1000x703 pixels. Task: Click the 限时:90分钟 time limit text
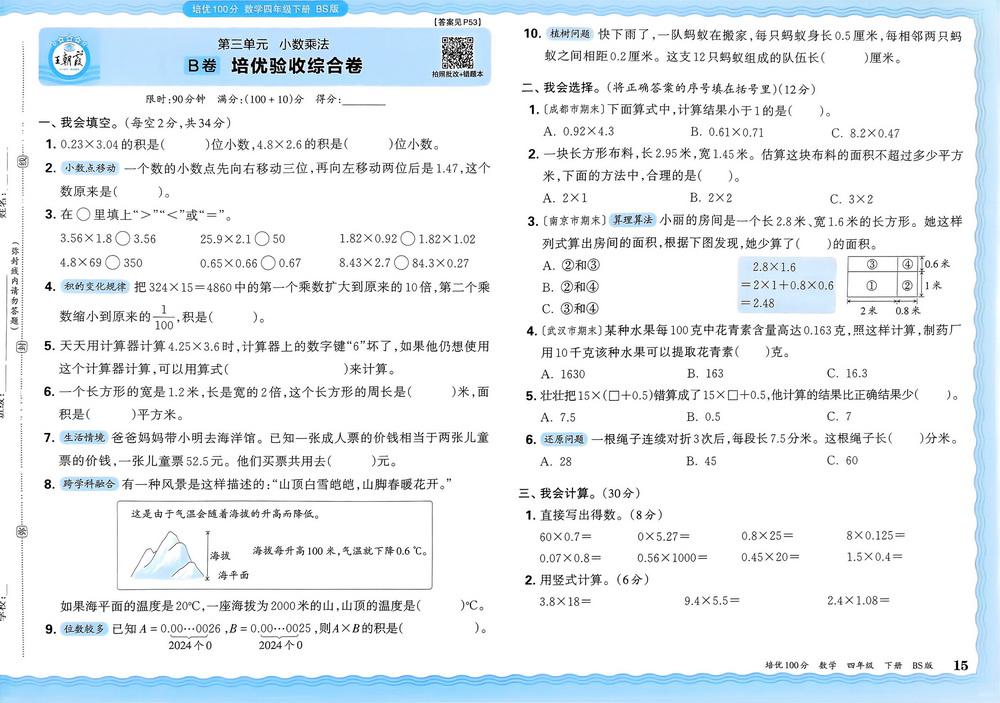175,99
